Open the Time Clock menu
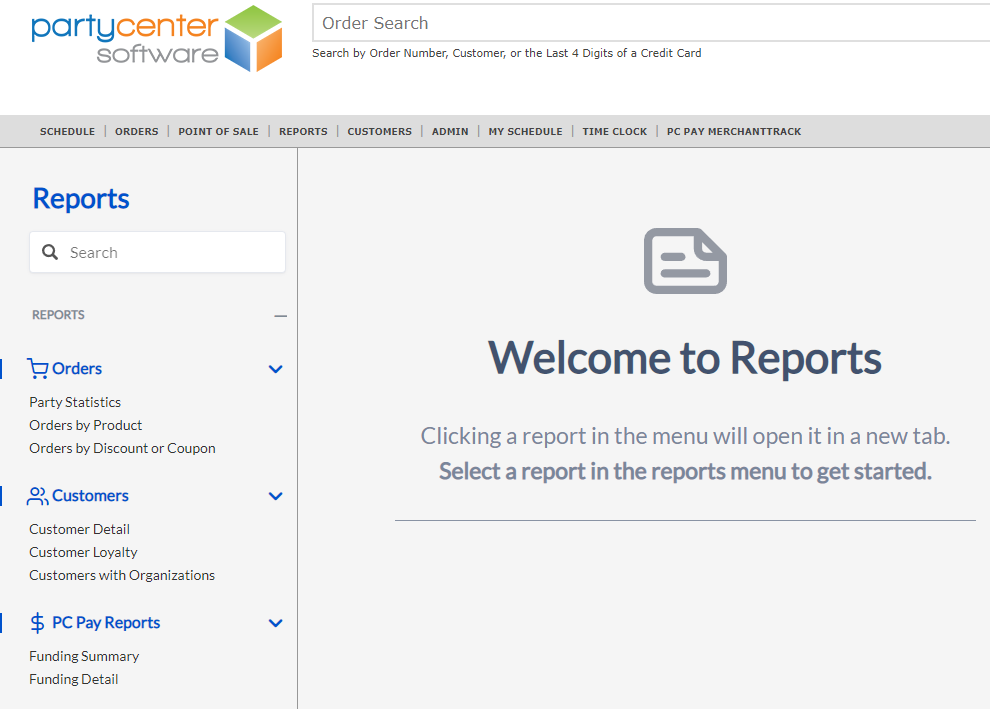 [614, 131]
